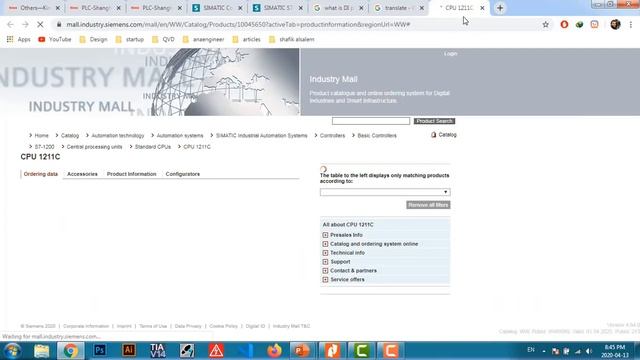The image size is (640, 360).
Task: Open Photoshop from taskbar
Action: pos(100,351)
